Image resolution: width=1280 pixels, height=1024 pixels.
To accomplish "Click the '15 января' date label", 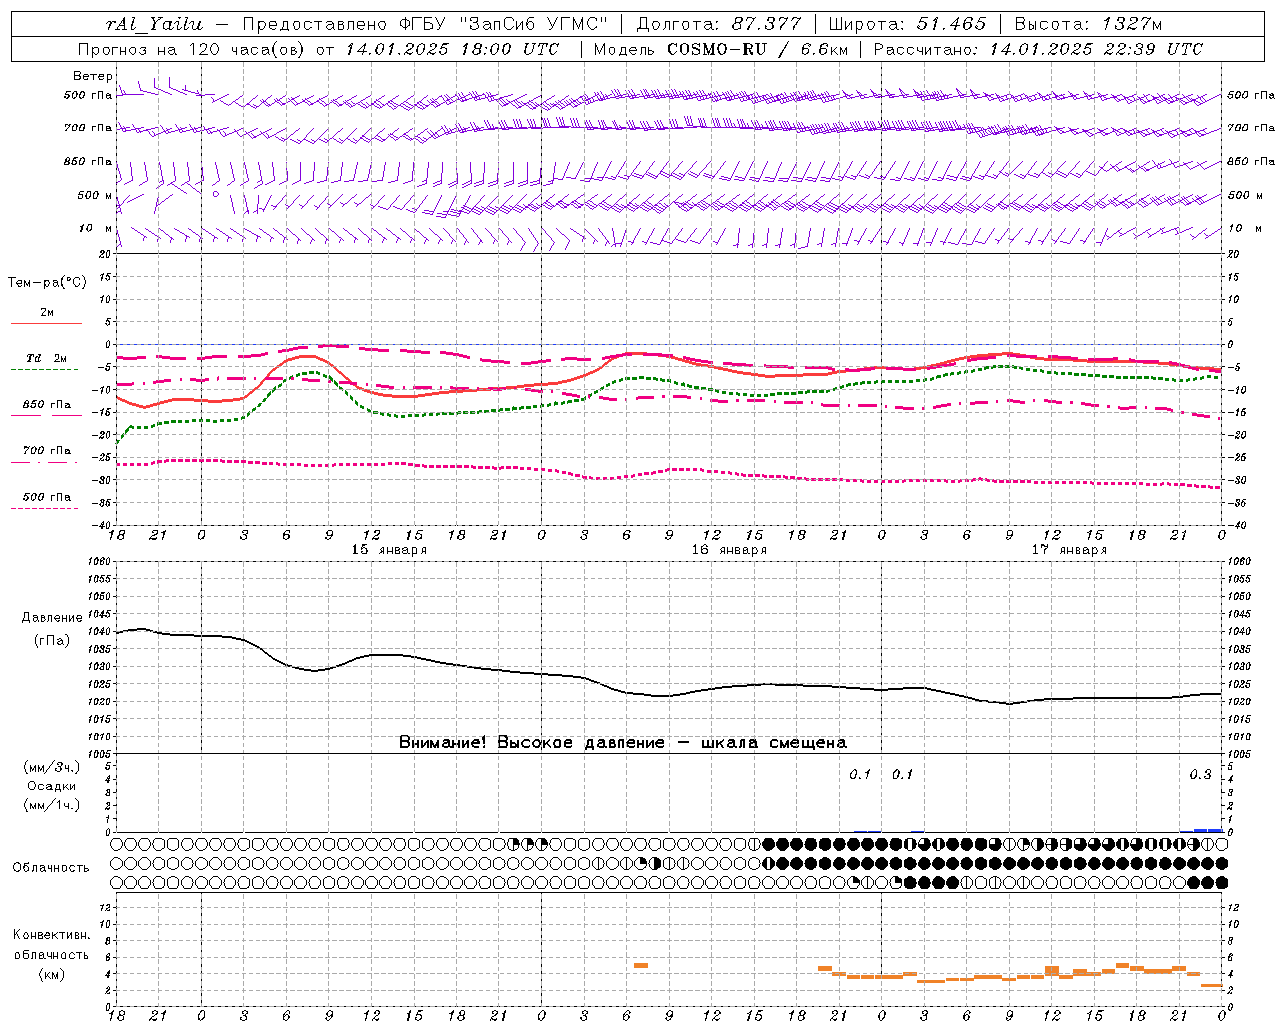I will point(389,550).
